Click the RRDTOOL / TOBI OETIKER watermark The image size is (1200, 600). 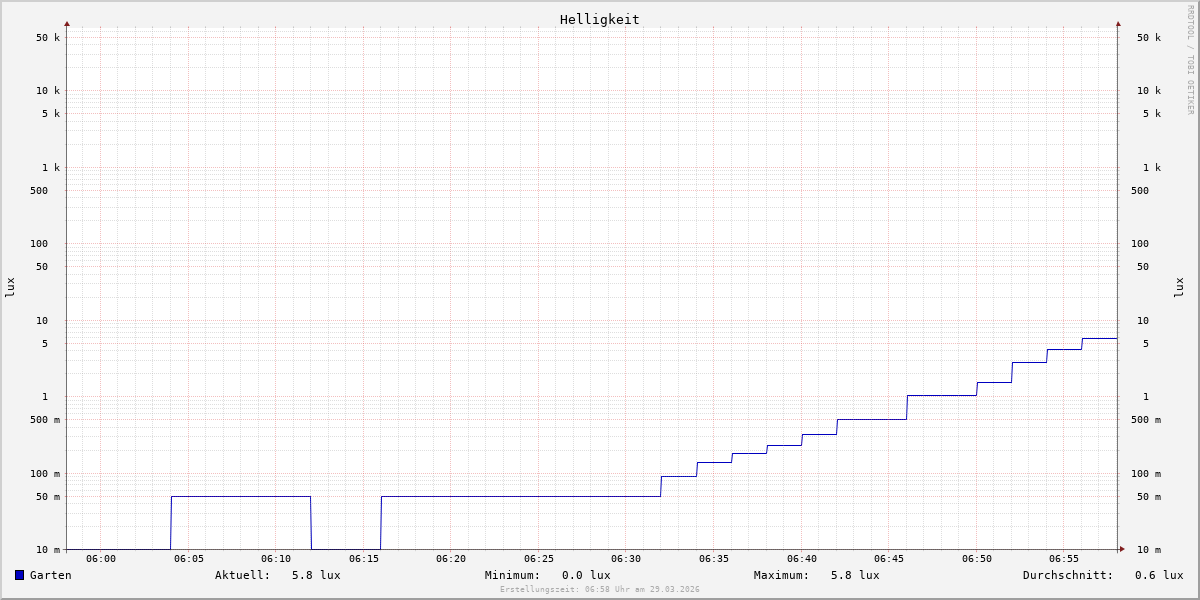tap(1190, 60)
